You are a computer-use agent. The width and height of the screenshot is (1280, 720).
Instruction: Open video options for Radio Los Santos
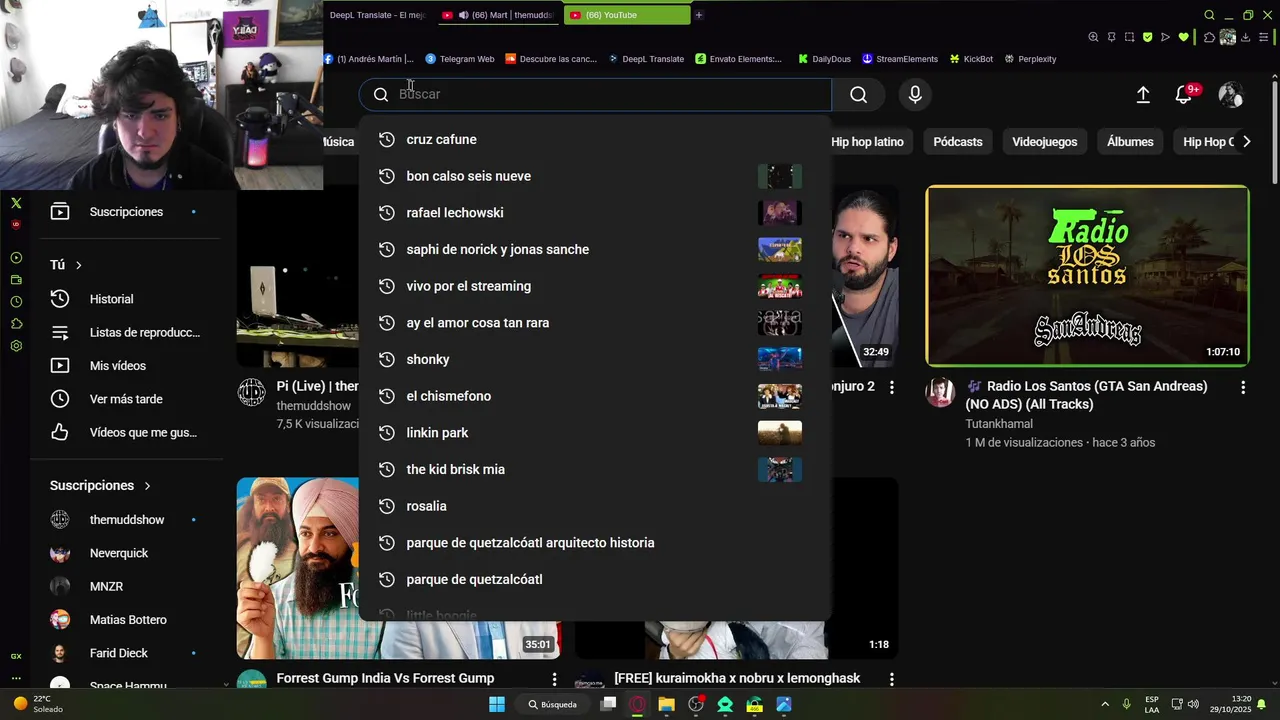tap(1243, 387)
